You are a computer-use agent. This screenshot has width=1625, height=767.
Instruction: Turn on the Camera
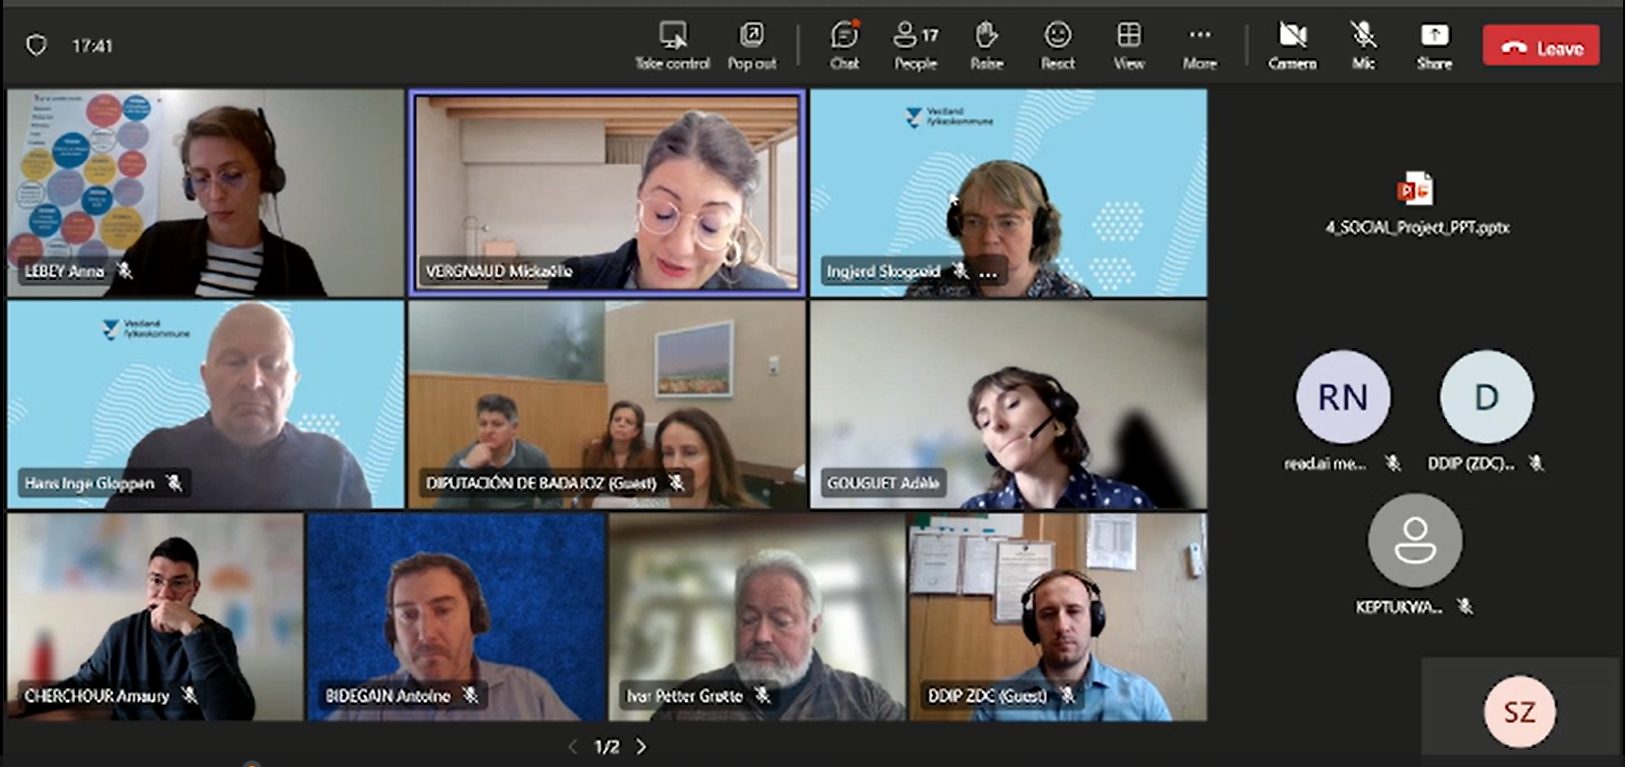[x=1292, y=37]
